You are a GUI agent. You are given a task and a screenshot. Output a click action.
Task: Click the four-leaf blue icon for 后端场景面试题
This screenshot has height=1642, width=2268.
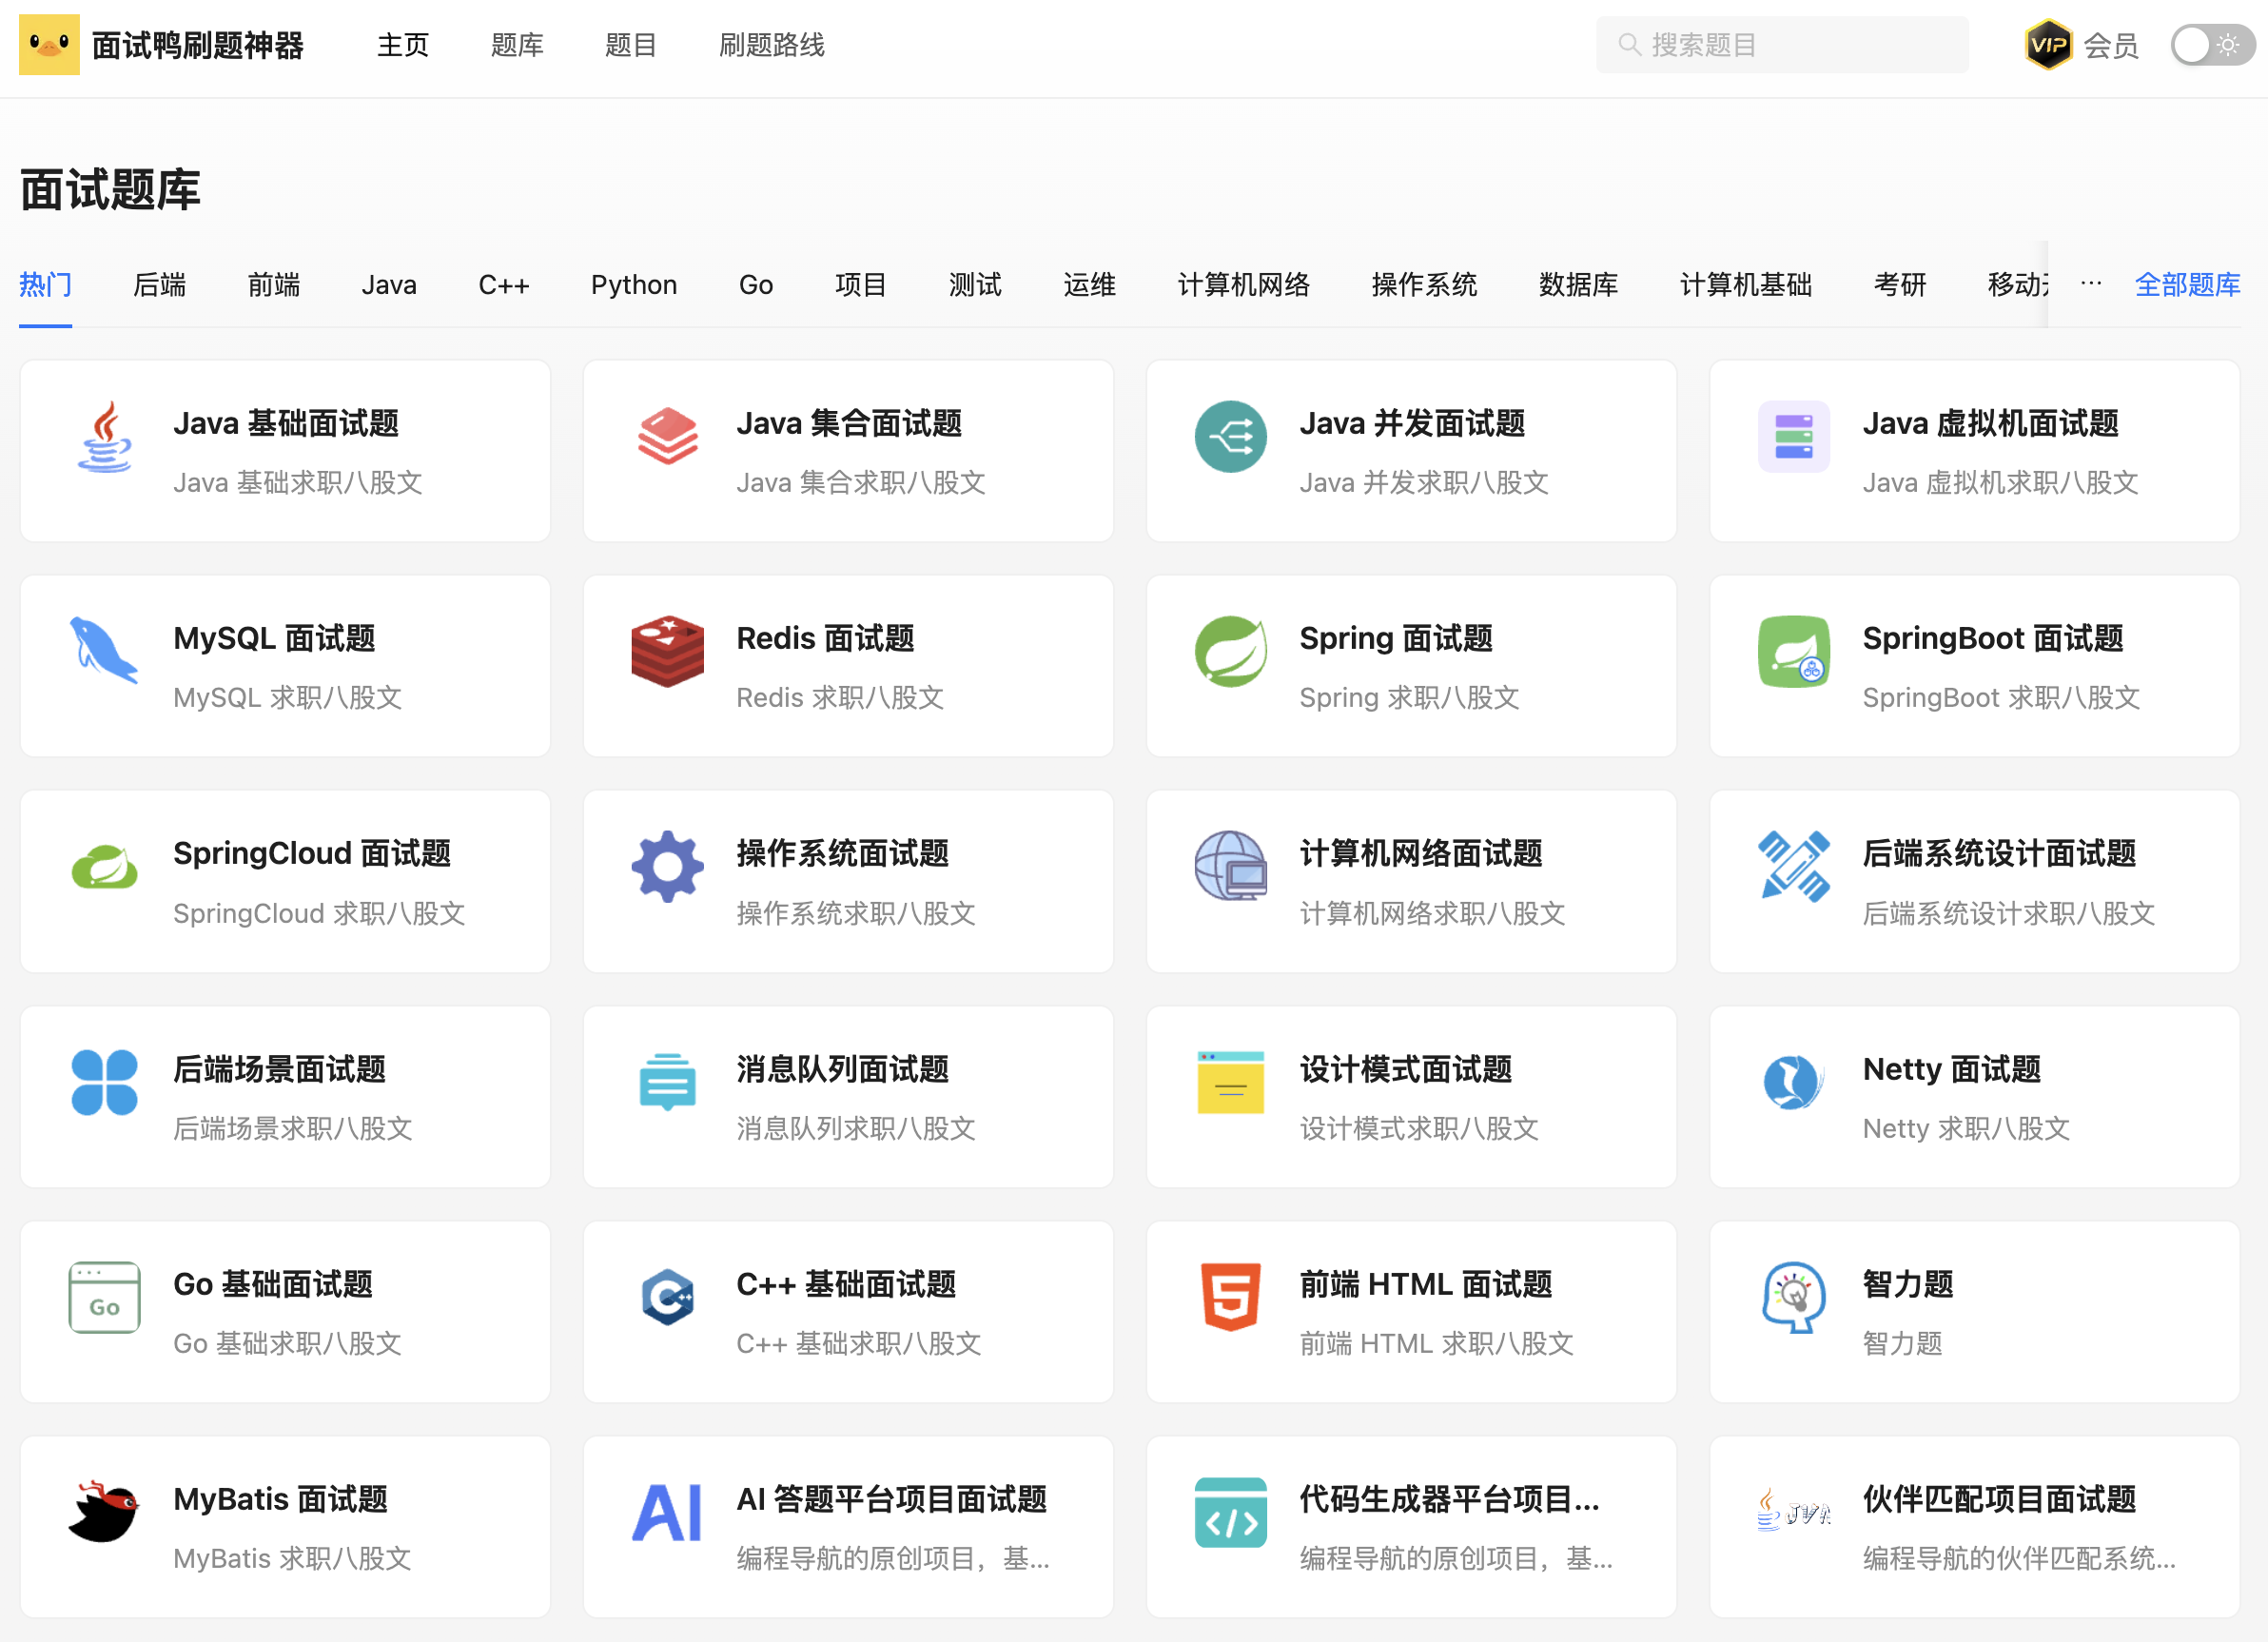point(105,1083)
